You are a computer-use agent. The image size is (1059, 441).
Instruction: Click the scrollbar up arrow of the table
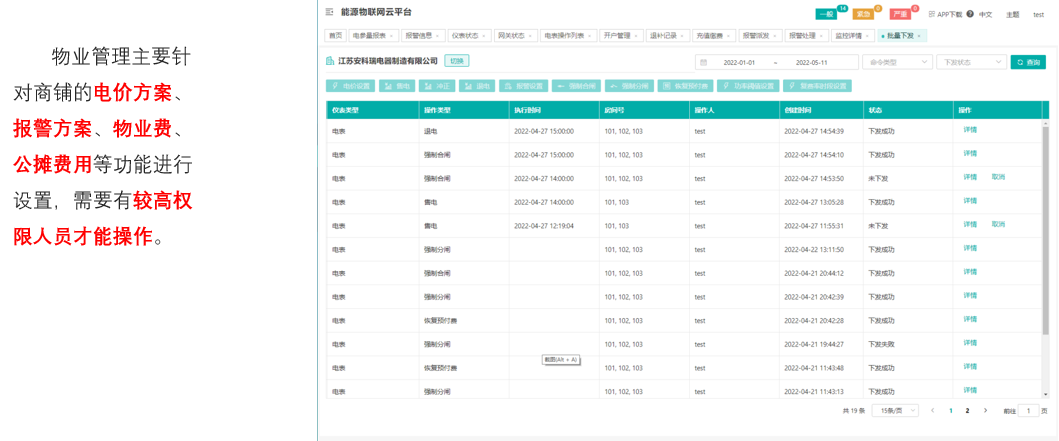point(1046,123)
